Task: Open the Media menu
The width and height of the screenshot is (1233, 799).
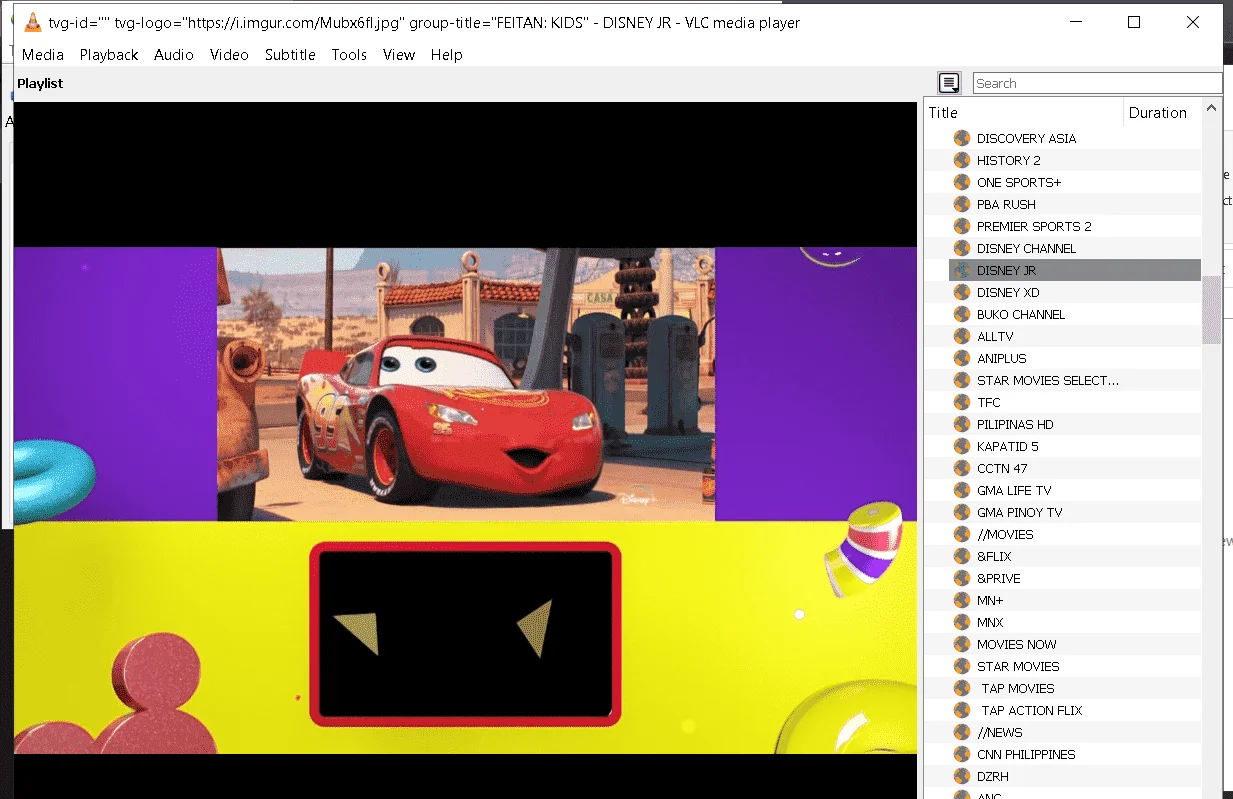Action: pyautogui.click(x=43, y=55)
